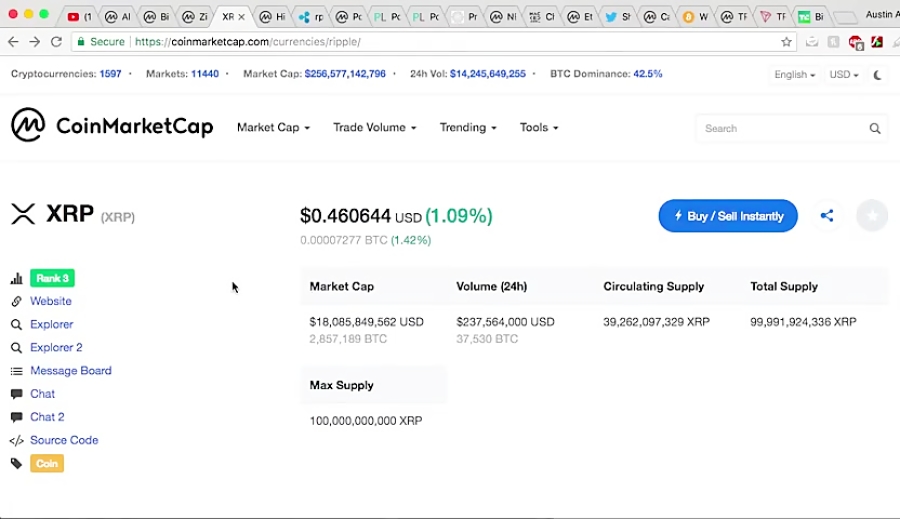Open the Explorer link
This screenshot has height=519, width=900.
click(x=52, y=325)
